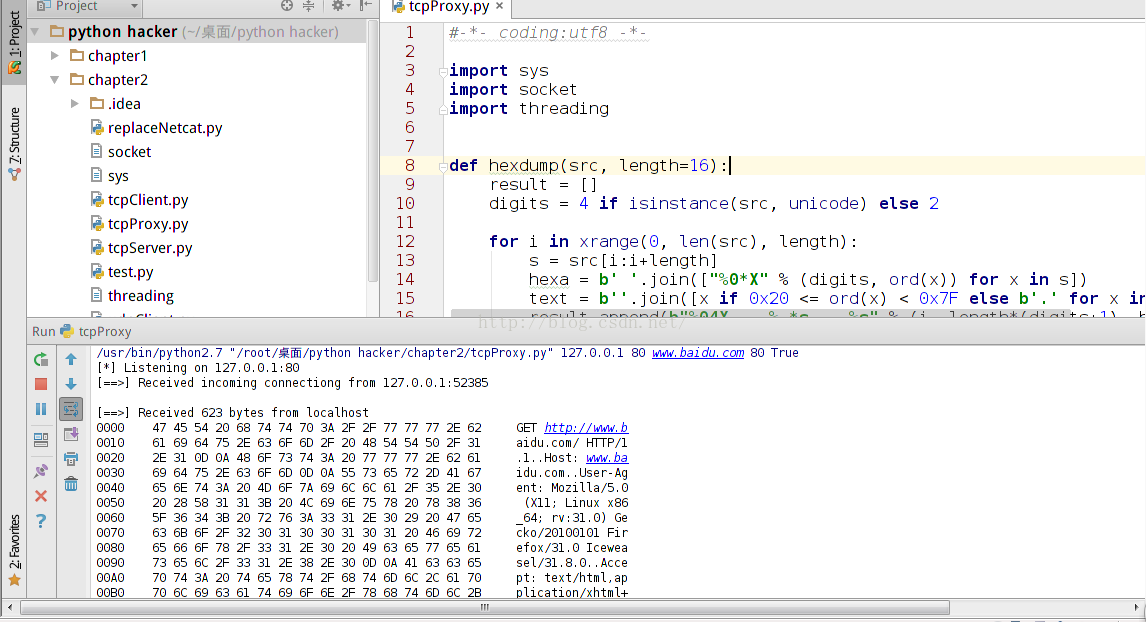This screenshot has height=622, width=1146.
Task: Open the www.baidu.com link in console
Action: point(697,353)
